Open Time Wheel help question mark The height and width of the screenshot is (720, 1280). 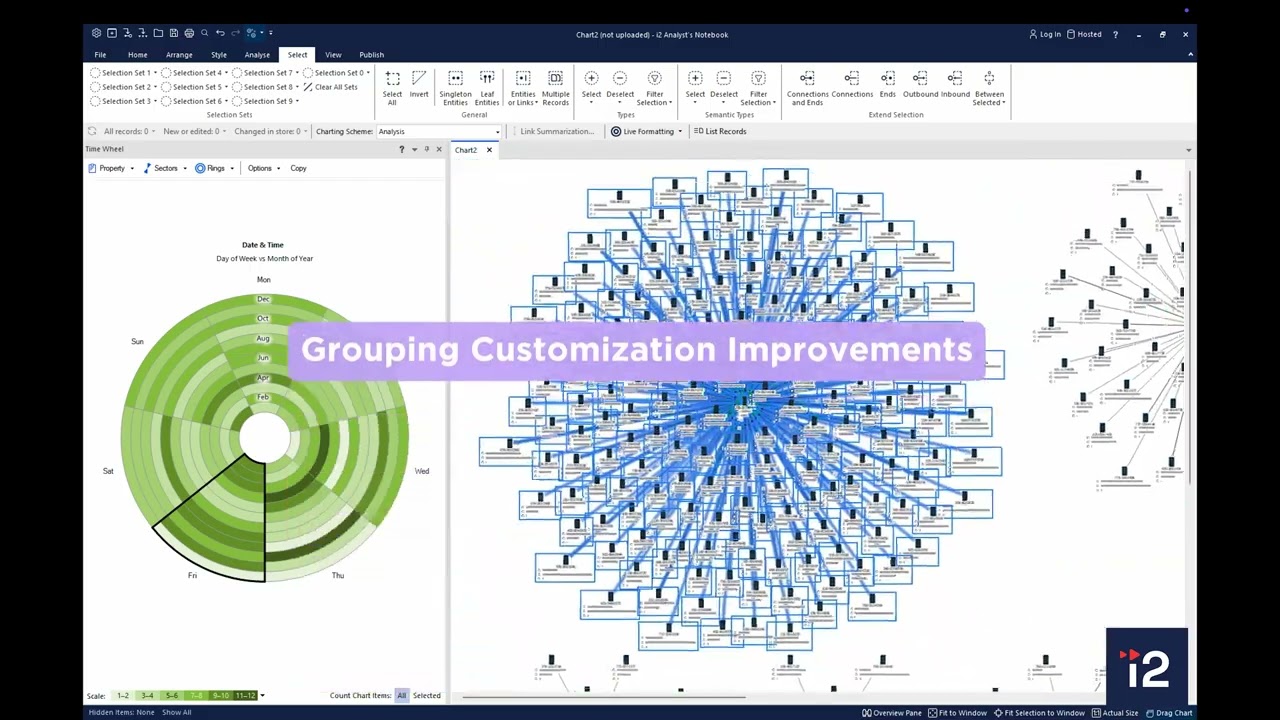coord(401,149)
